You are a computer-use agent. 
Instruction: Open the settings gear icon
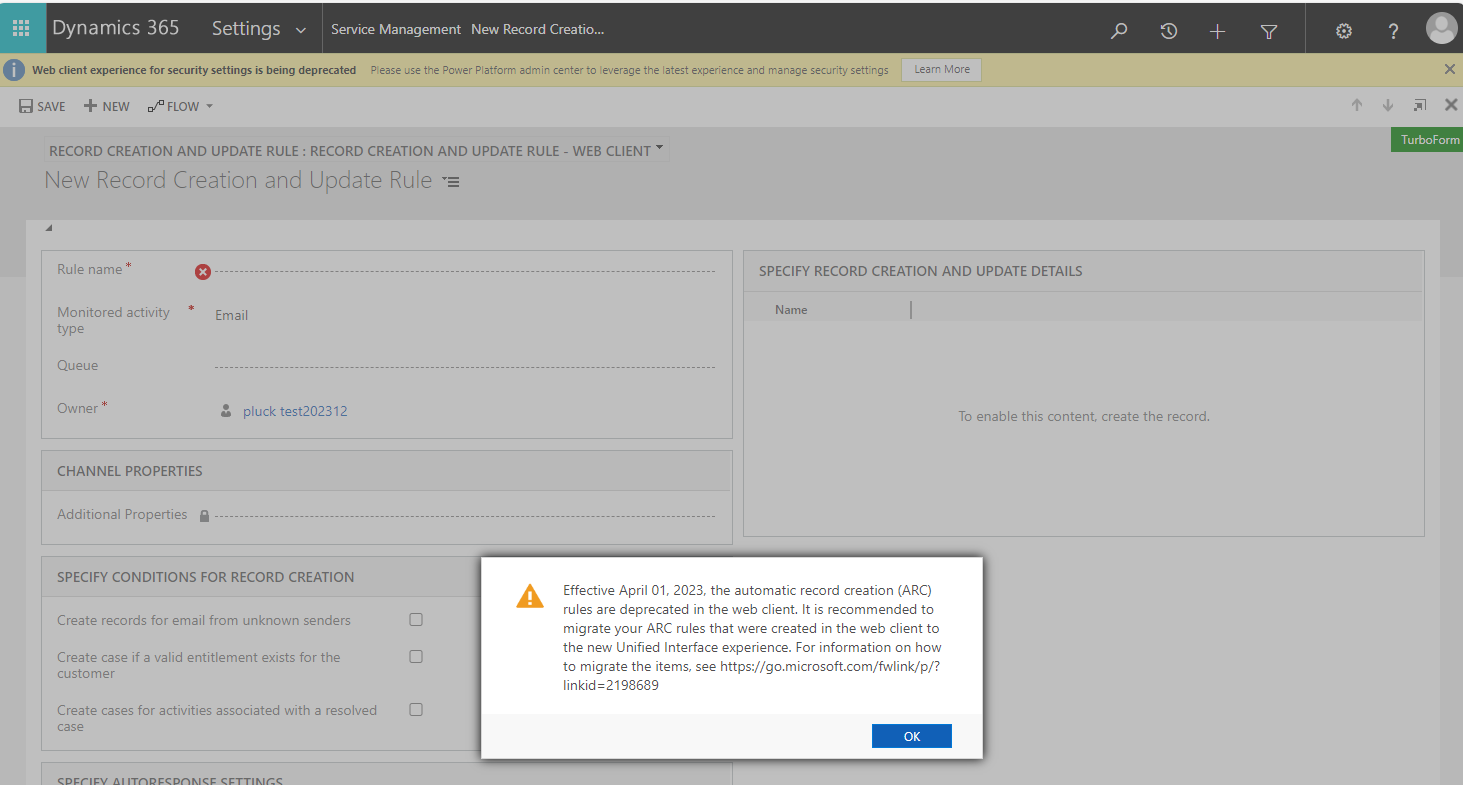[1344, 31]
